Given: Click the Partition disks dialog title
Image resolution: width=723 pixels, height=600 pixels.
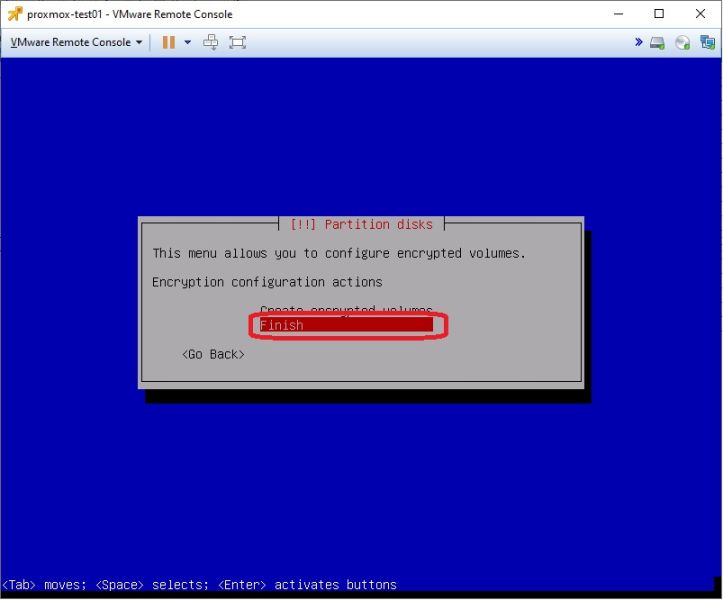Looking at the screenshot, I should coord(362,225).
